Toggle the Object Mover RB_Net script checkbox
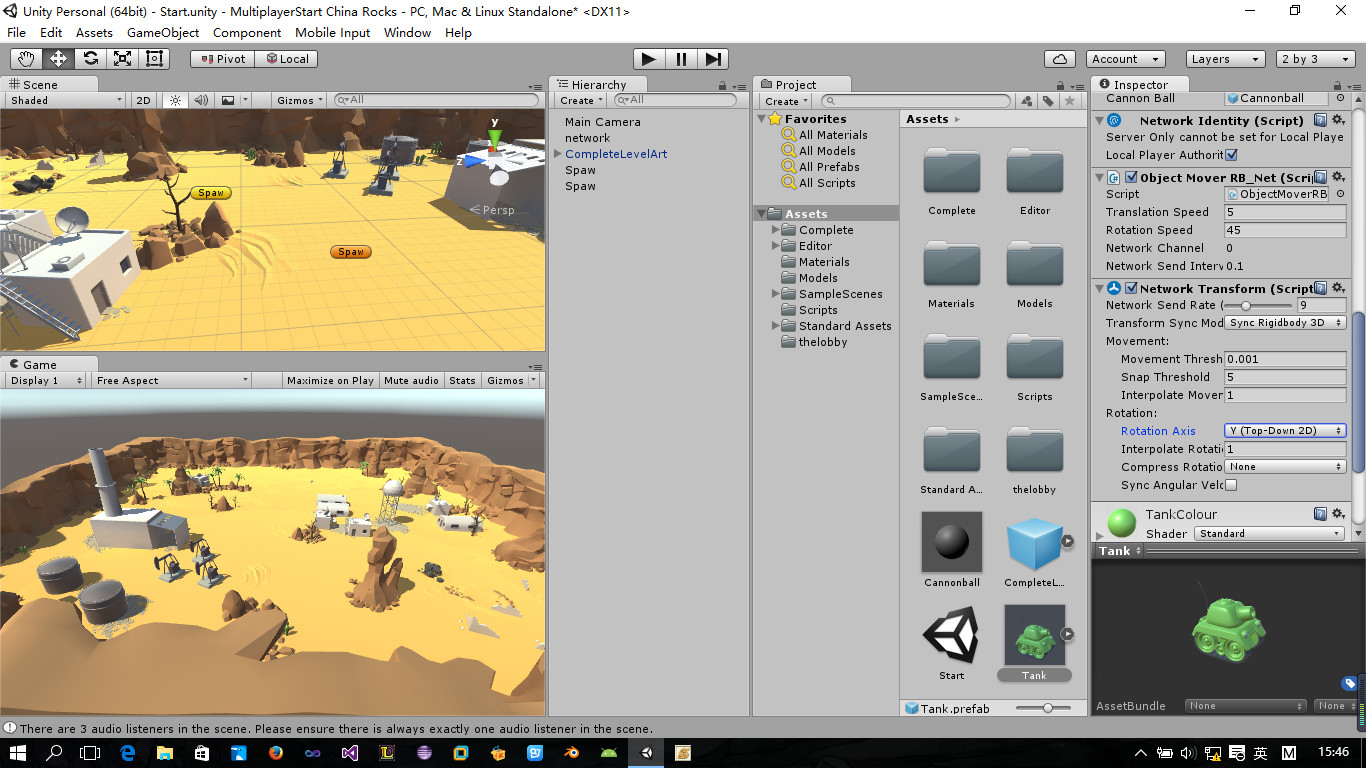Image resolution: width=1366 pixels, height=768 pixels. click(1131, 178)
